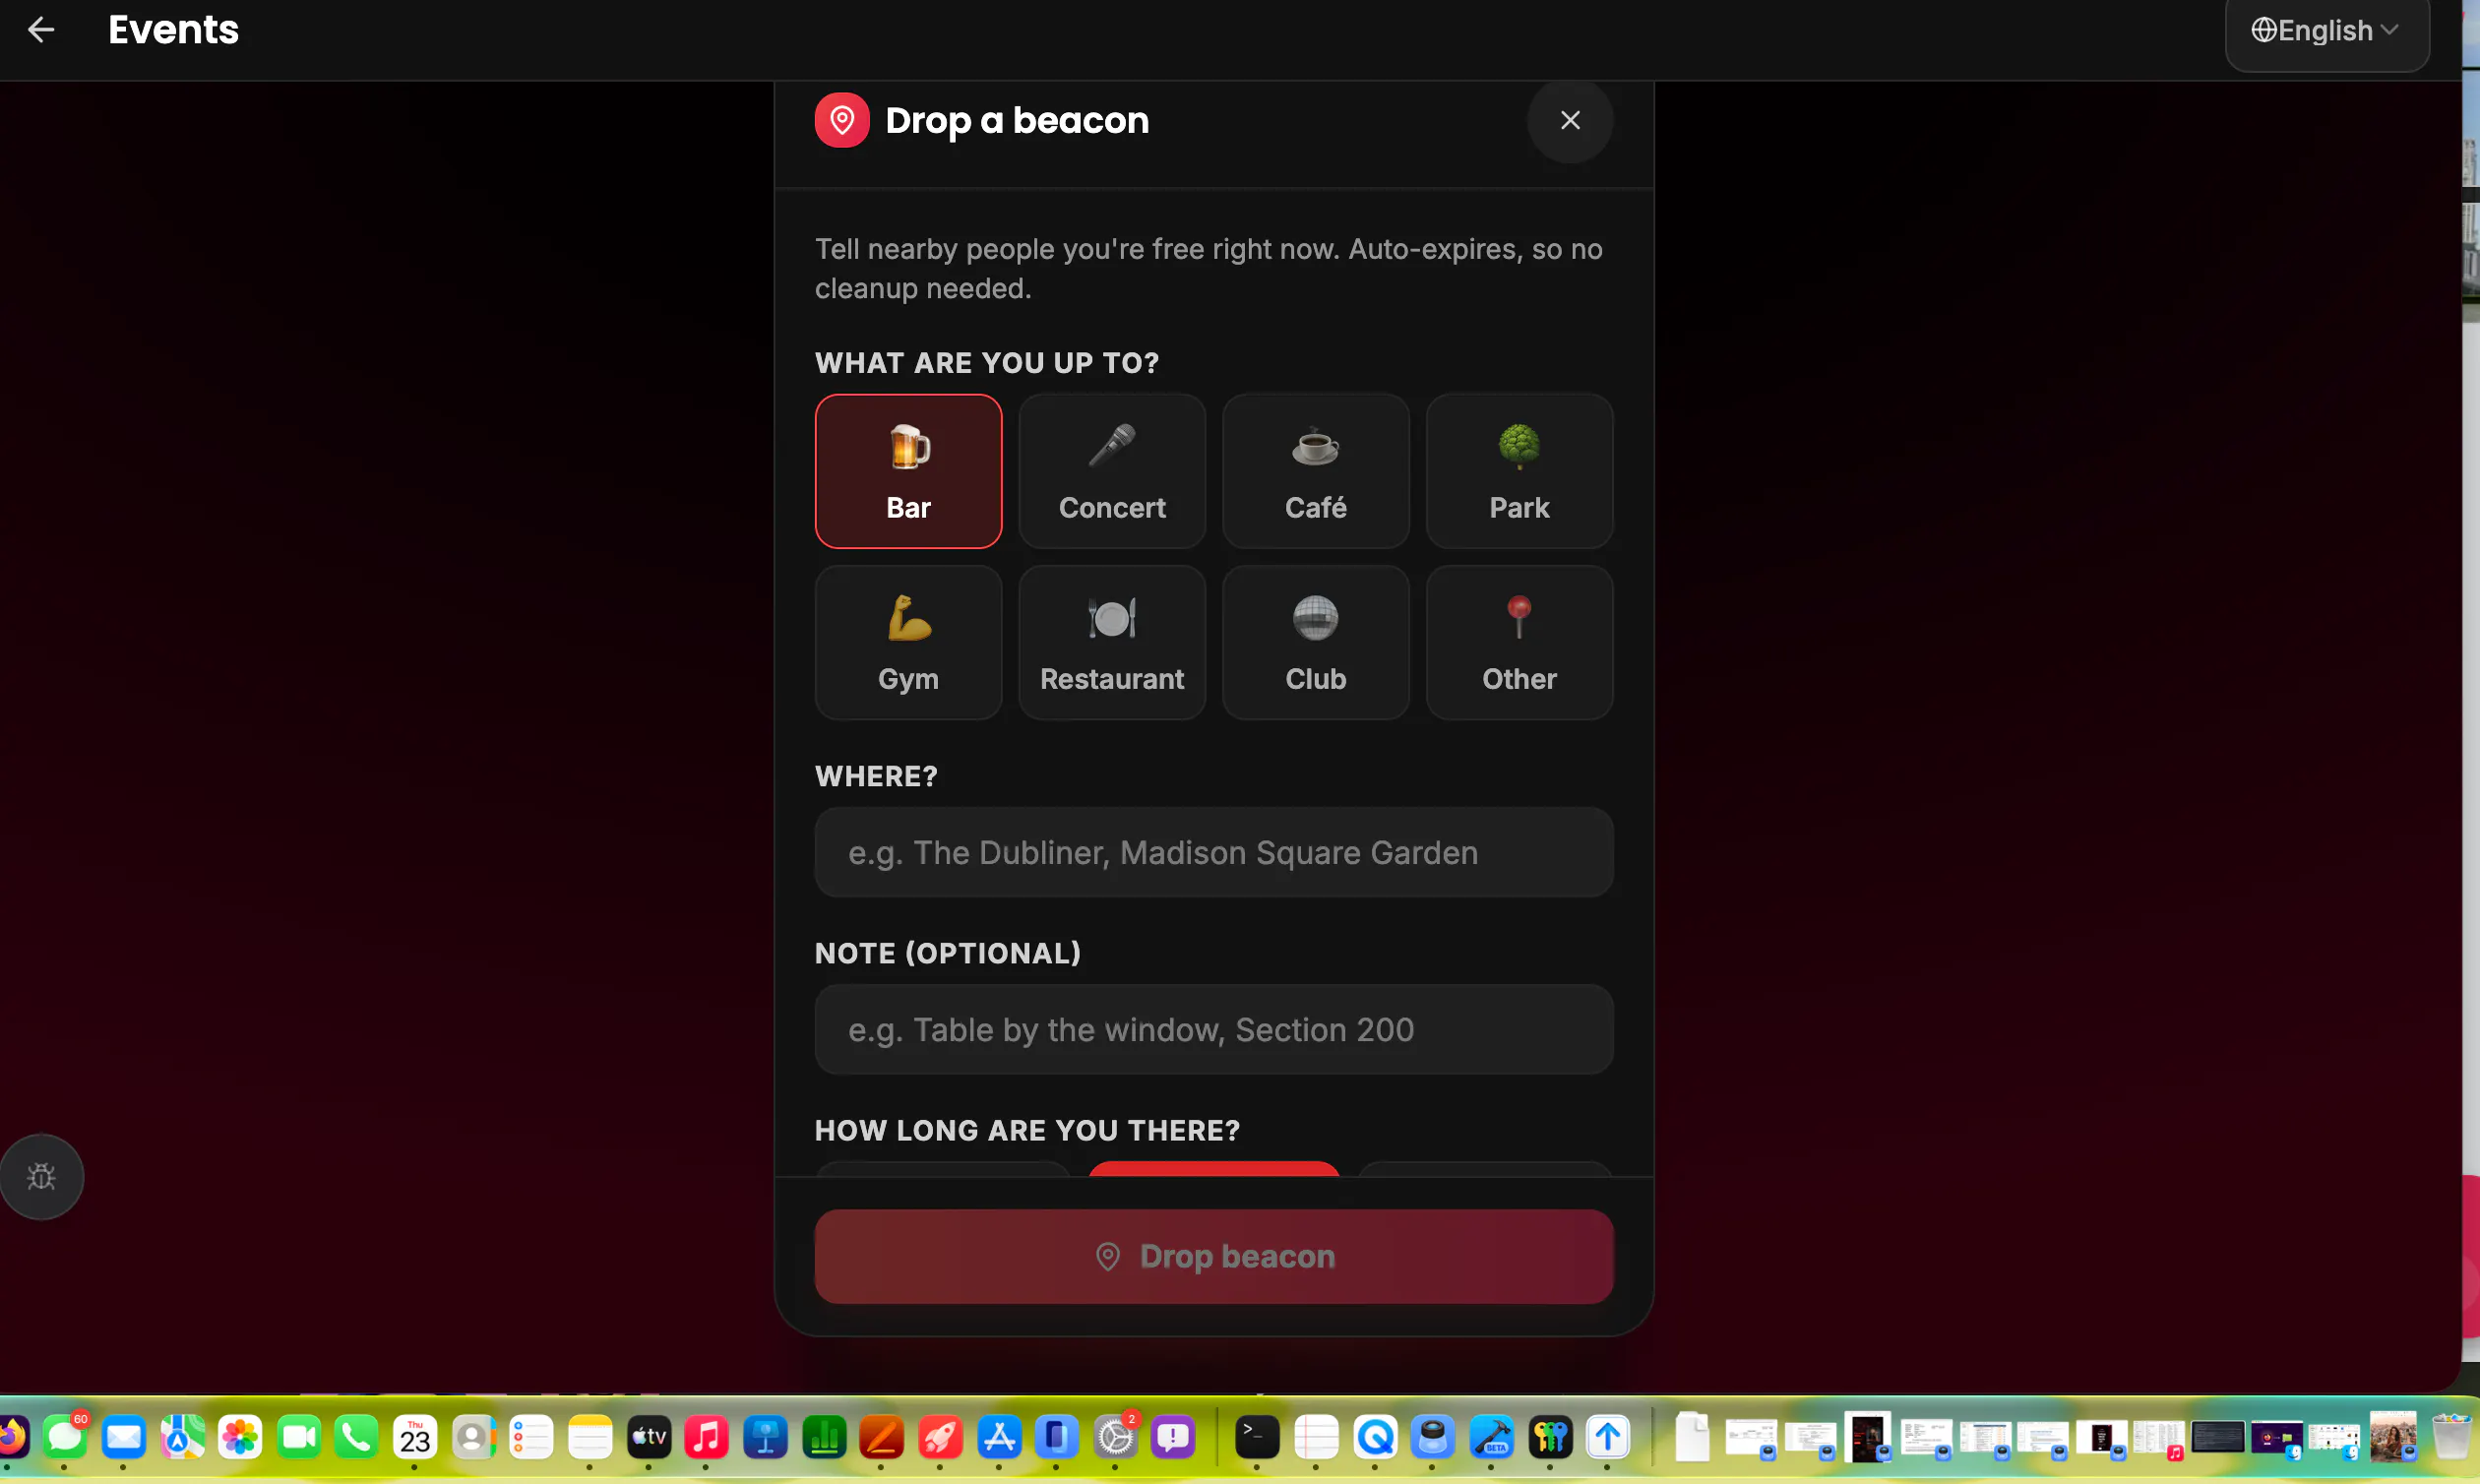Select the Bar activity option
Viewport: 2480px width, 1484px height.
[908, 471]
